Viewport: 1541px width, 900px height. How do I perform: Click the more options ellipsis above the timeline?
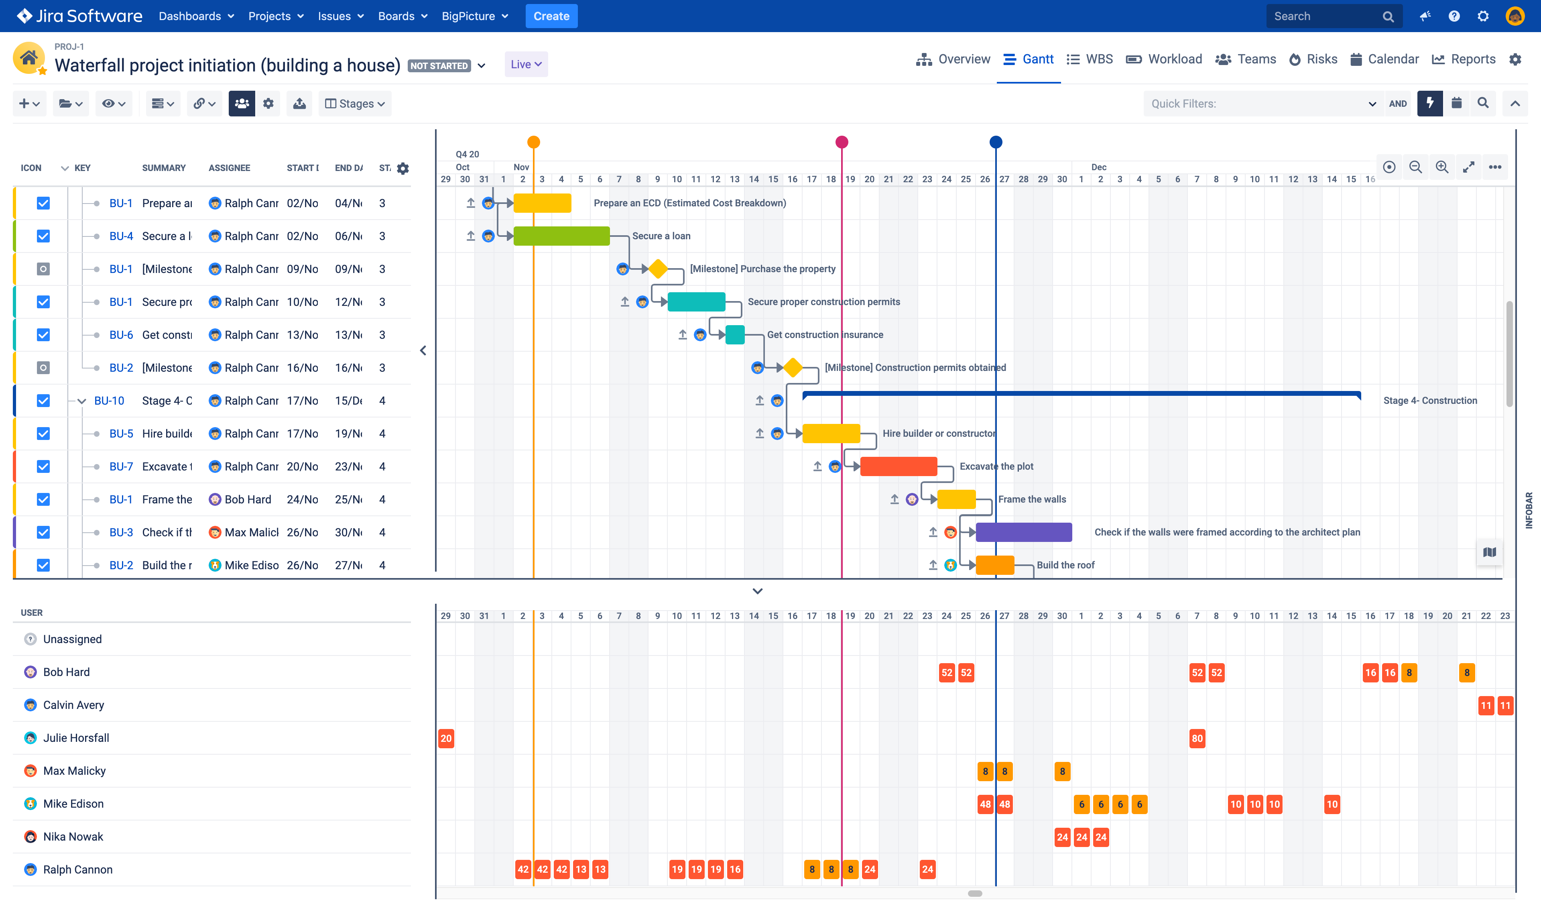click(1495, 167)
